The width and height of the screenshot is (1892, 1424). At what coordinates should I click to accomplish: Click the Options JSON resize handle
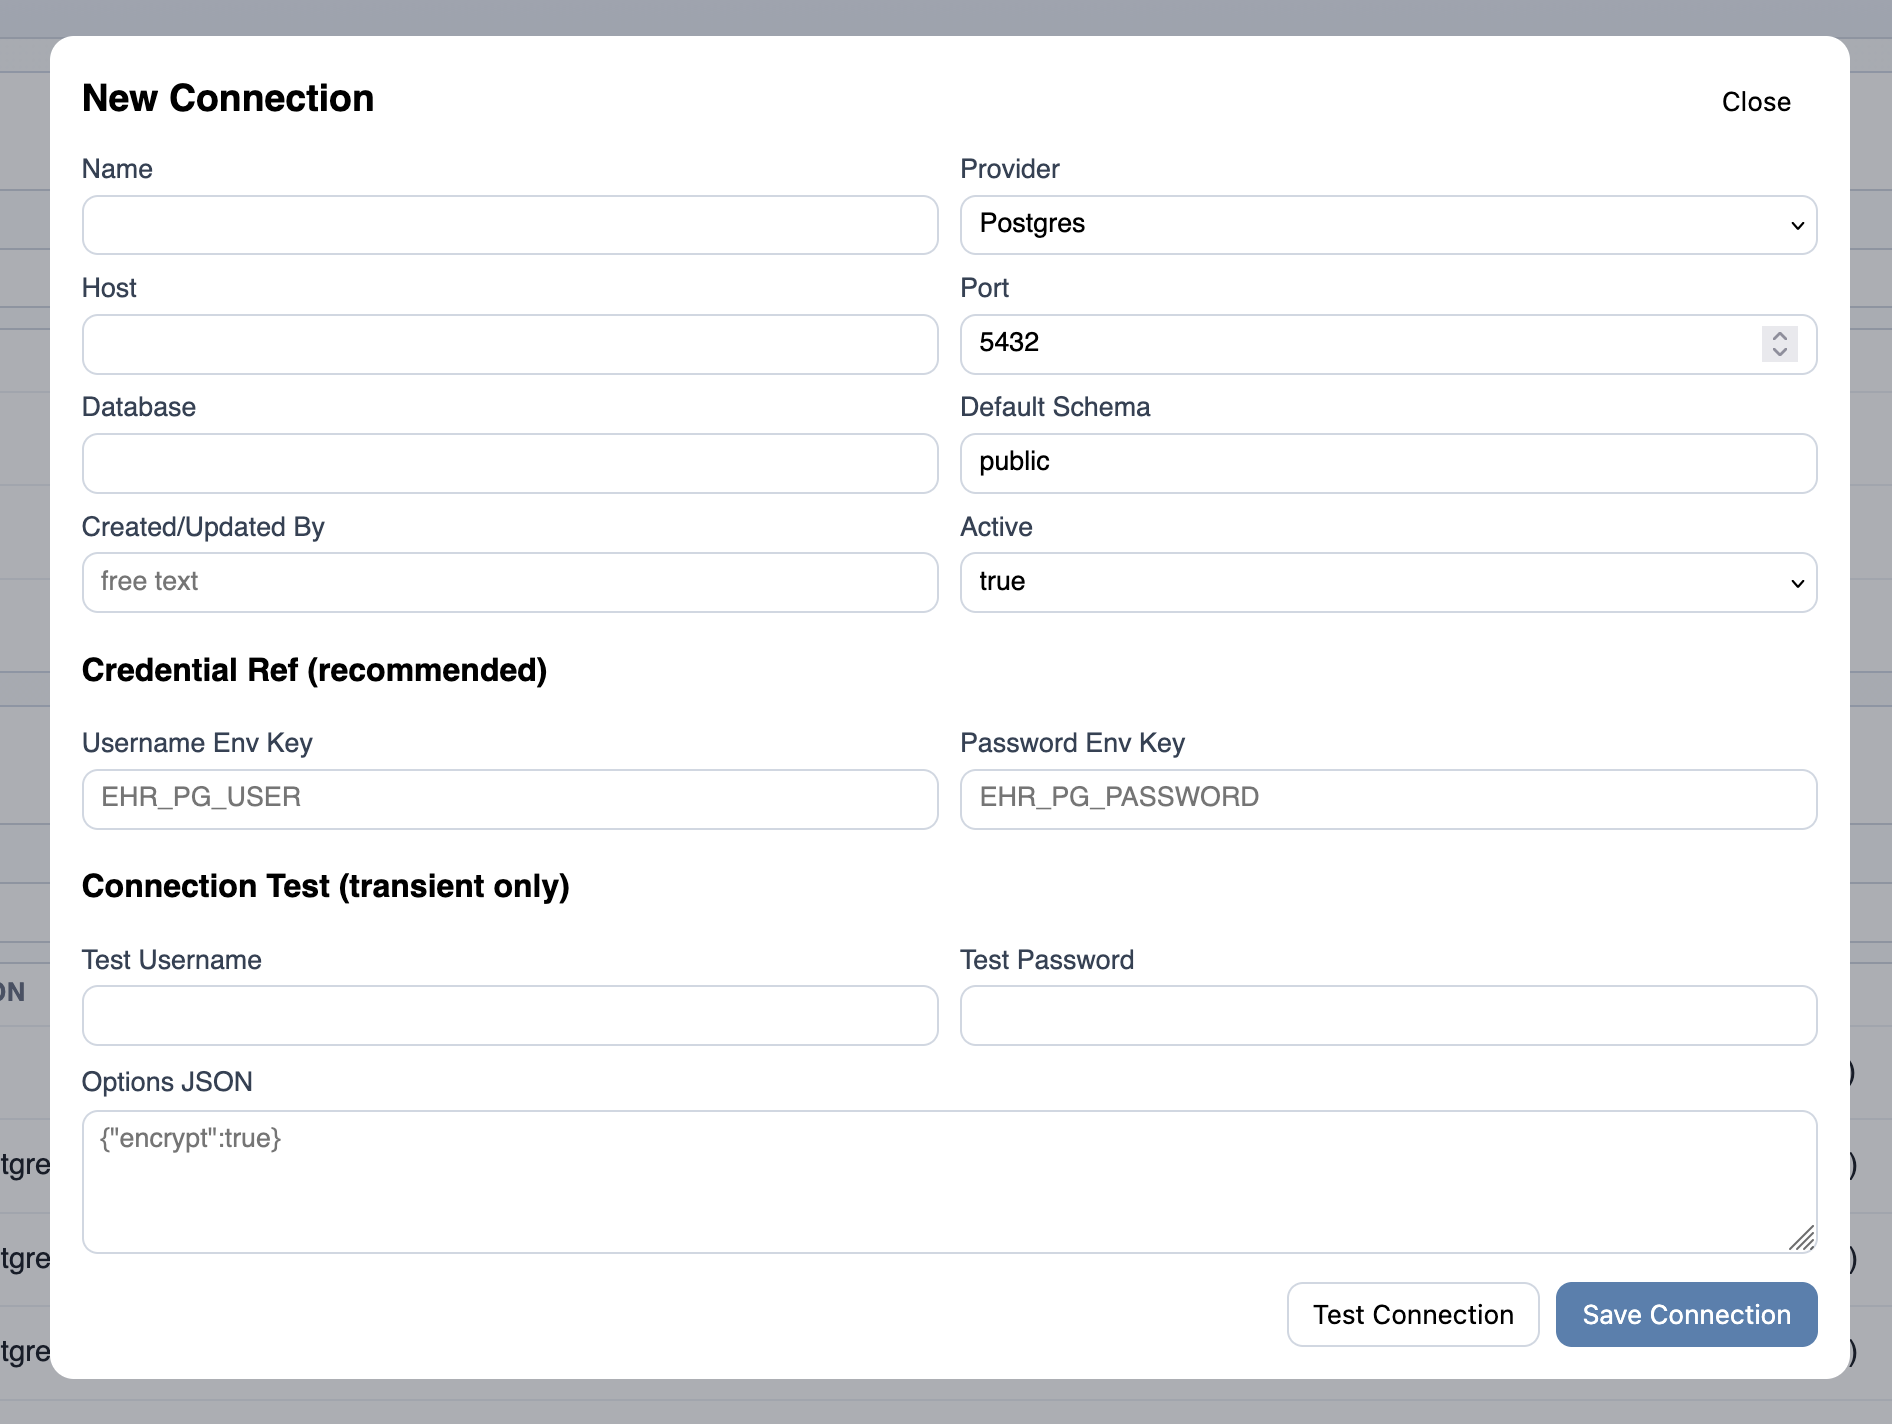(1805, 1240)
